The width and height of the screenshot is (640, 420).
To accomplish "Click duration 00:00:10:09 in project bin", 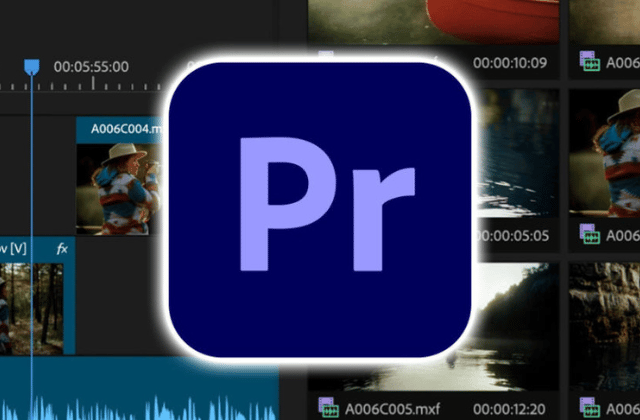I will [510, 63].
